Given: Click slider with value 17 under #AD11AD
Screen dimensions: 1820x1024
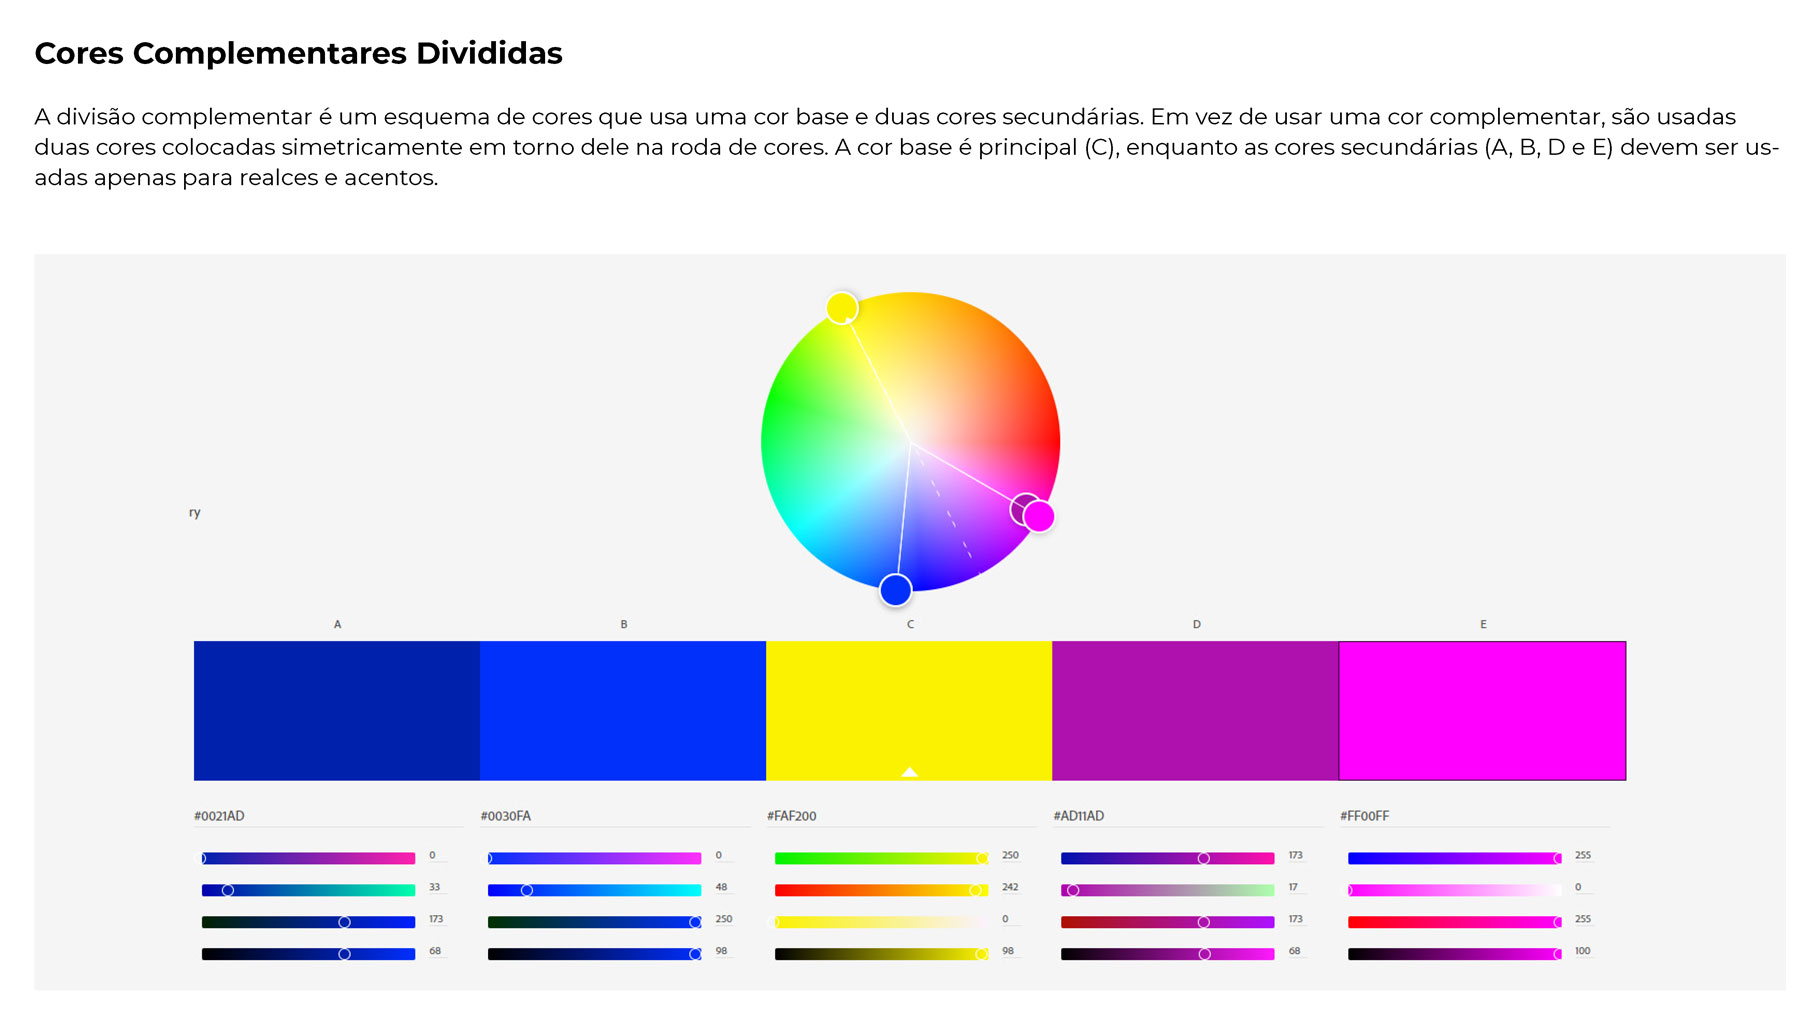Looking at the screenshot, I should point(1167,890).
